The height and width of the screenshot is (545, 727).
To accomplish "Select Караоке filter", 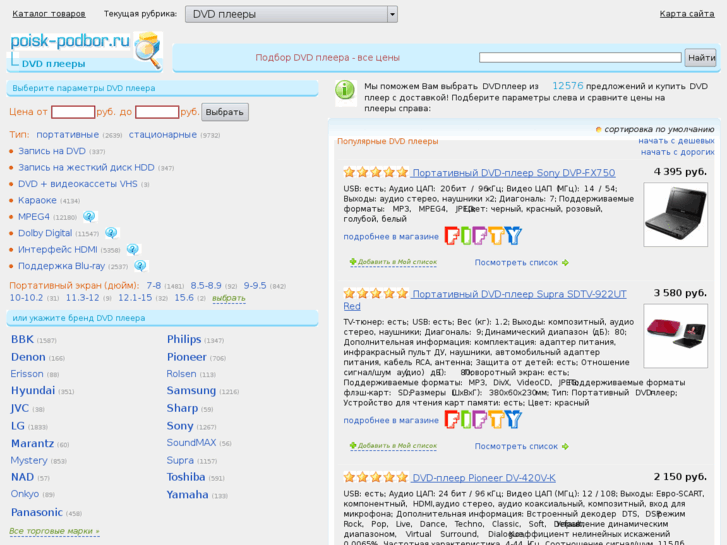I will pyautogui.click(x=37, y=200).
